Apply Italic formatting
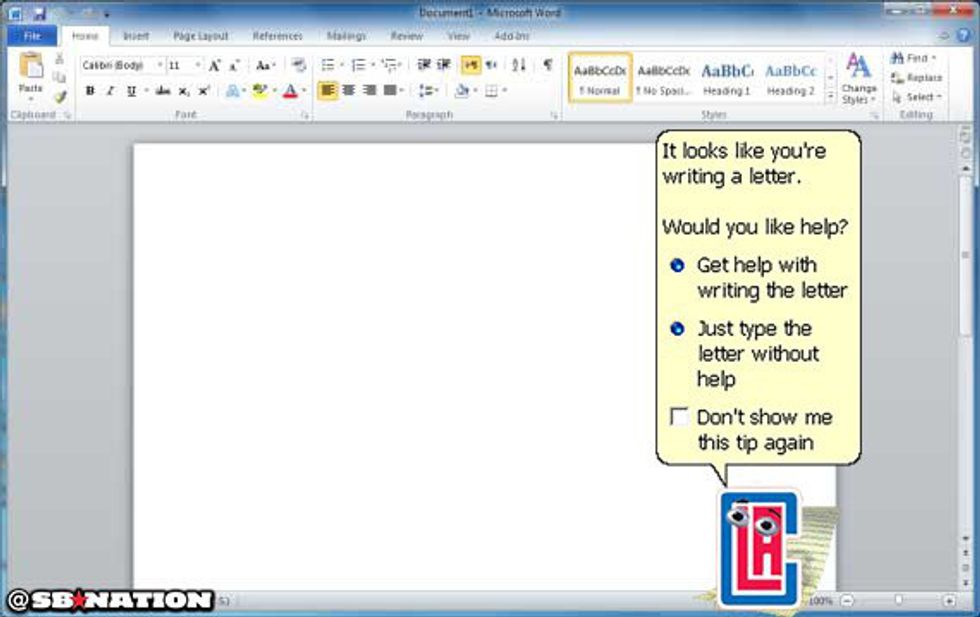Screen dimensions: 980x617 click(x=110, y=91)
